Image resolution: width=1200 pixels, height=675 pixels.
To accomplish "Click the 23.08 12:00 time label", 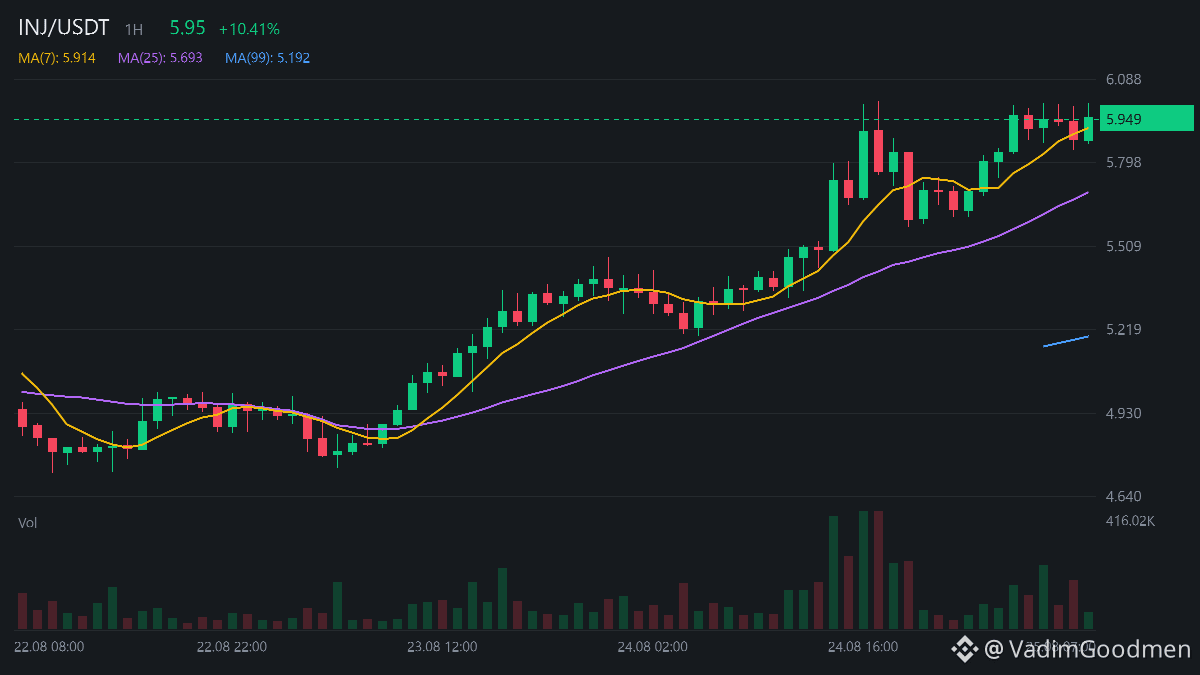I will pyautogui.click(x=442, y=647).
